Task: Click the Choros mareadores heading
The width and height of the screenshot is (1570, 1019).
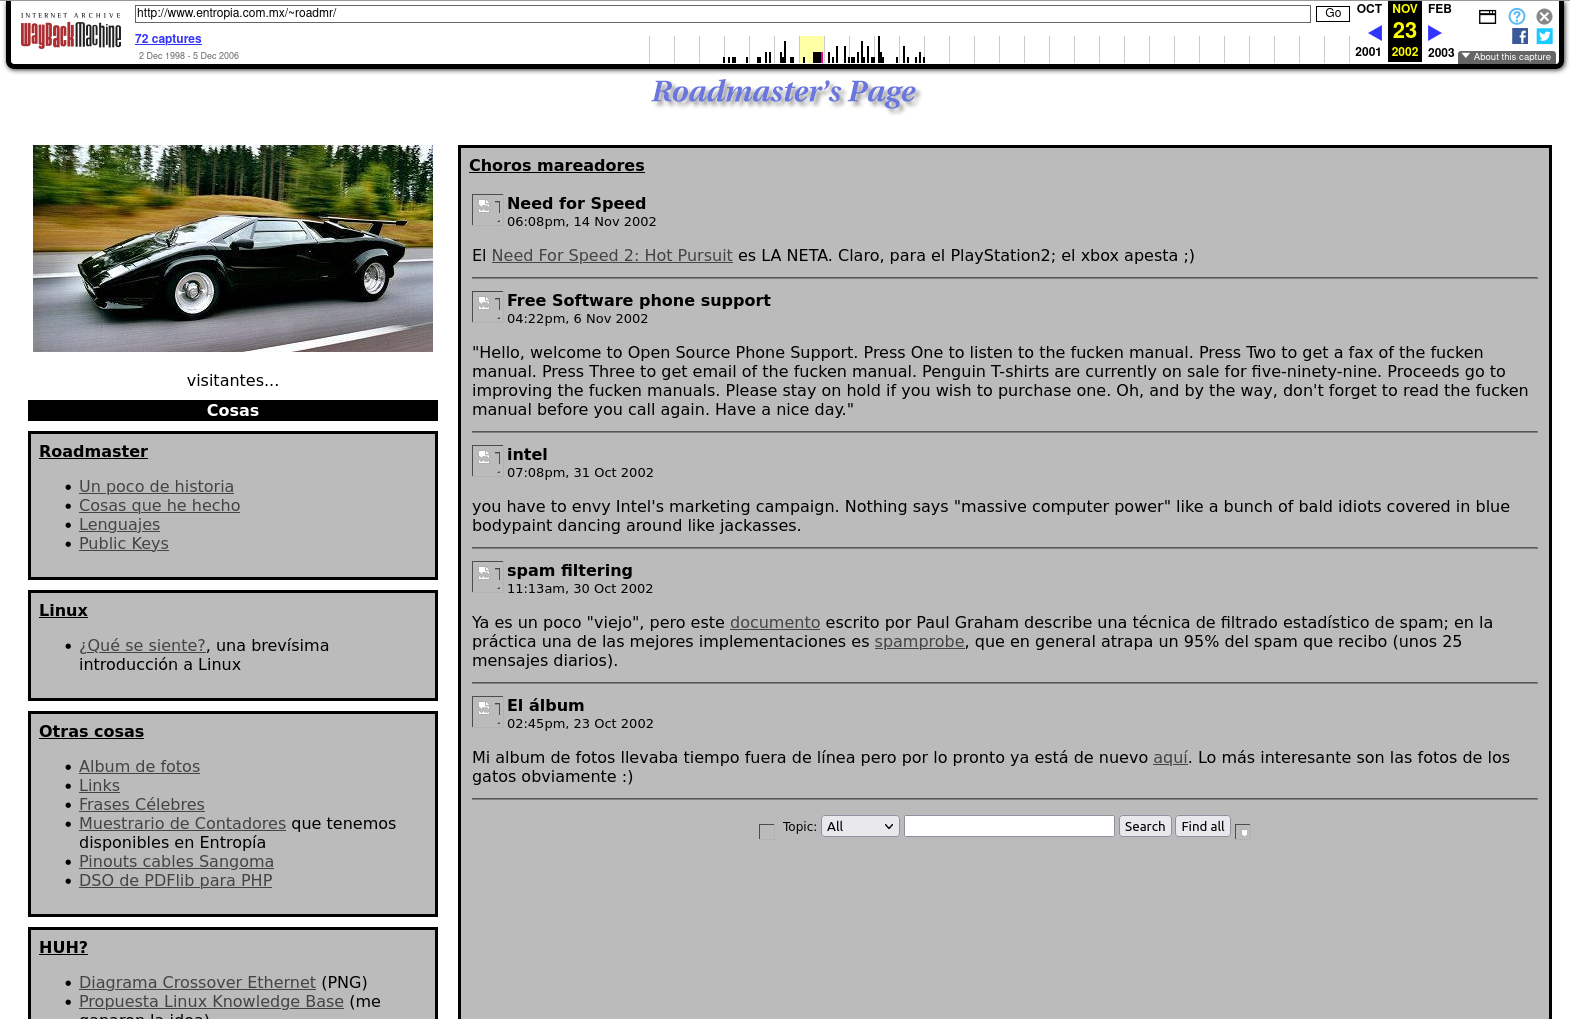Action: pos(557,165)
